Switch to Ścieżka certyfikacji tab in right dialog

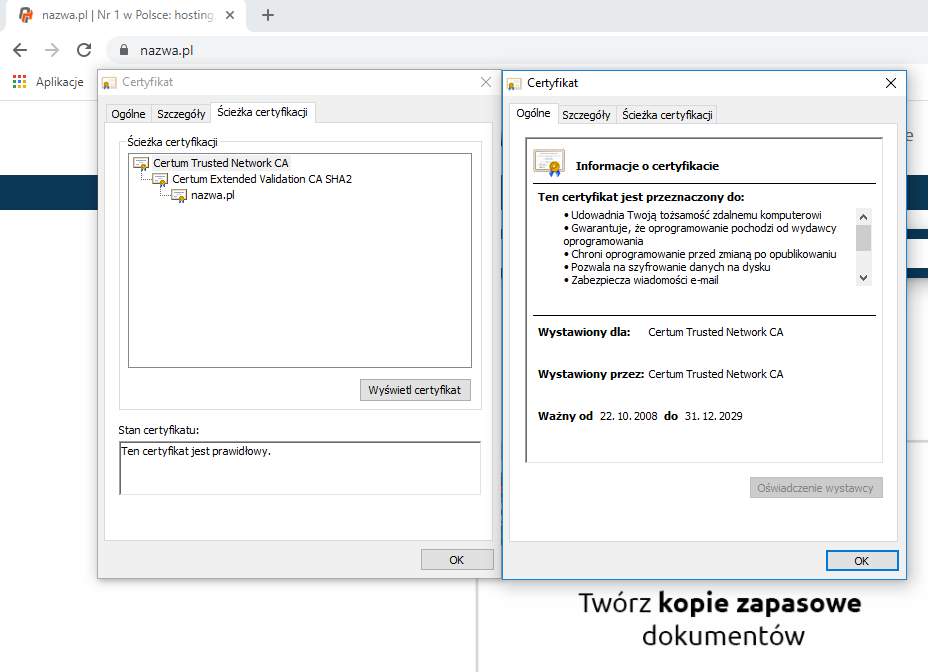pos(667,115)
